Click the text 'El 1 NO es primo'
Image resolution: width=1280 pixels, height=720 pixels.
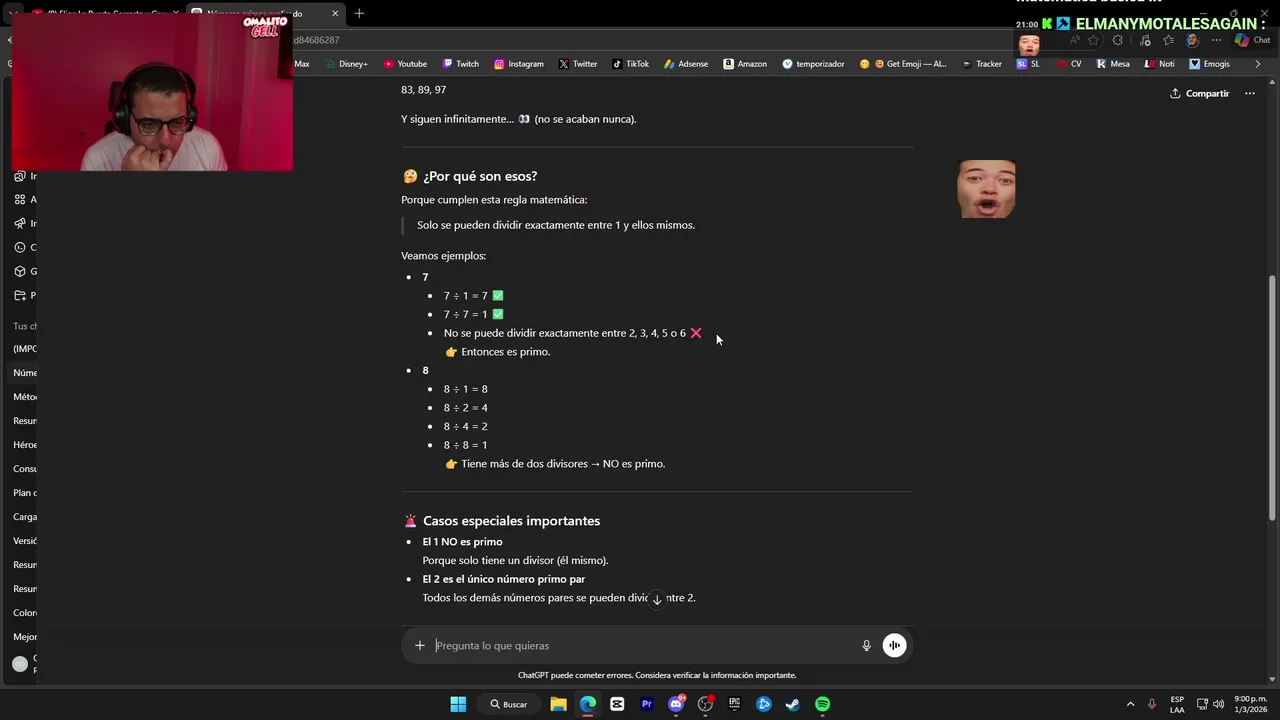[462, 542]
